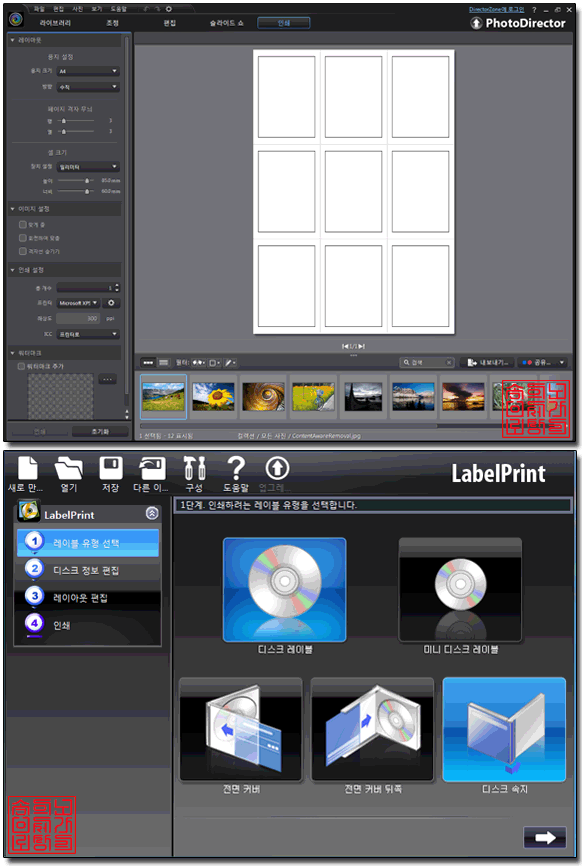Screen dimensions: 582x866
Task: Save the label using the 저장 disk icon
Action: pyautogui.click(x=110, y=468)
